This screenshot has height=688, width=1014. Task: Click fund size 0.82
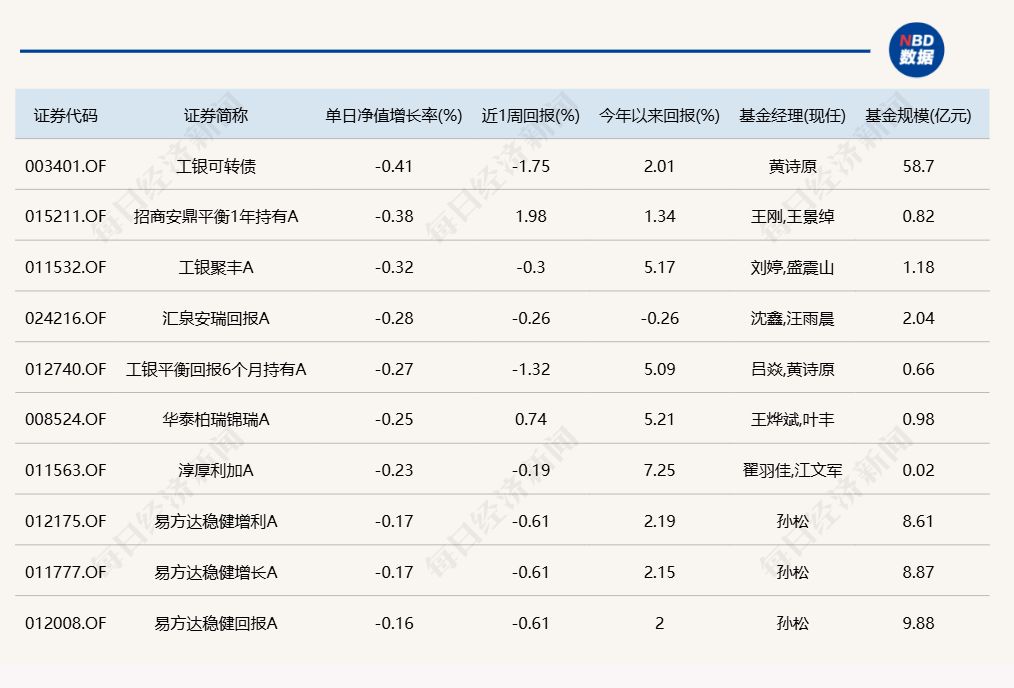[918, 217]
